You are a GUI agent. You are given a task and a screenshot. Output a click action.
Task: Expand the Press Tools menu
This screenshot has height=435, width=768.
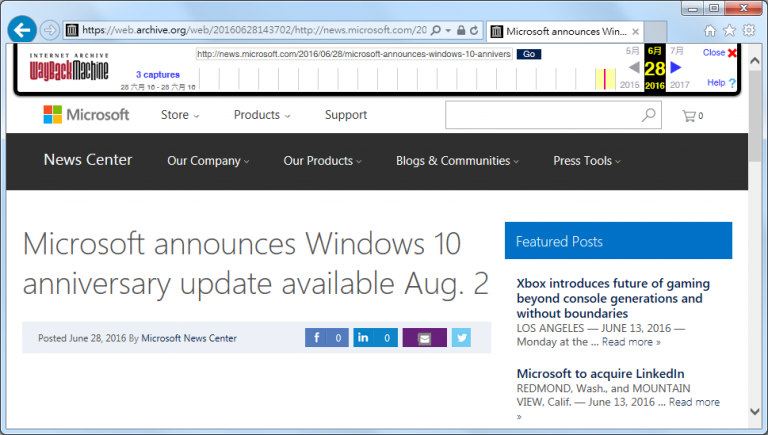[587, 161]
